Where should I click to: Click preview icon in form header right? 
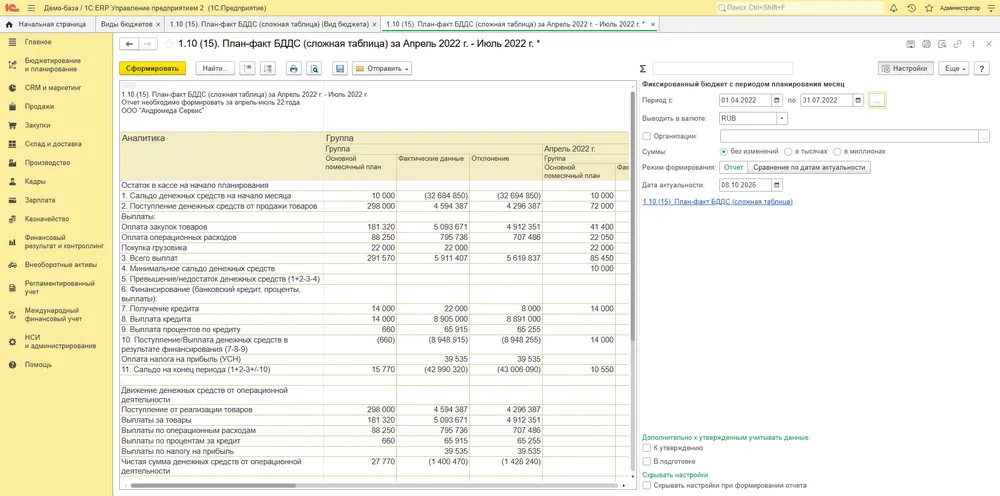coord(942,44)
